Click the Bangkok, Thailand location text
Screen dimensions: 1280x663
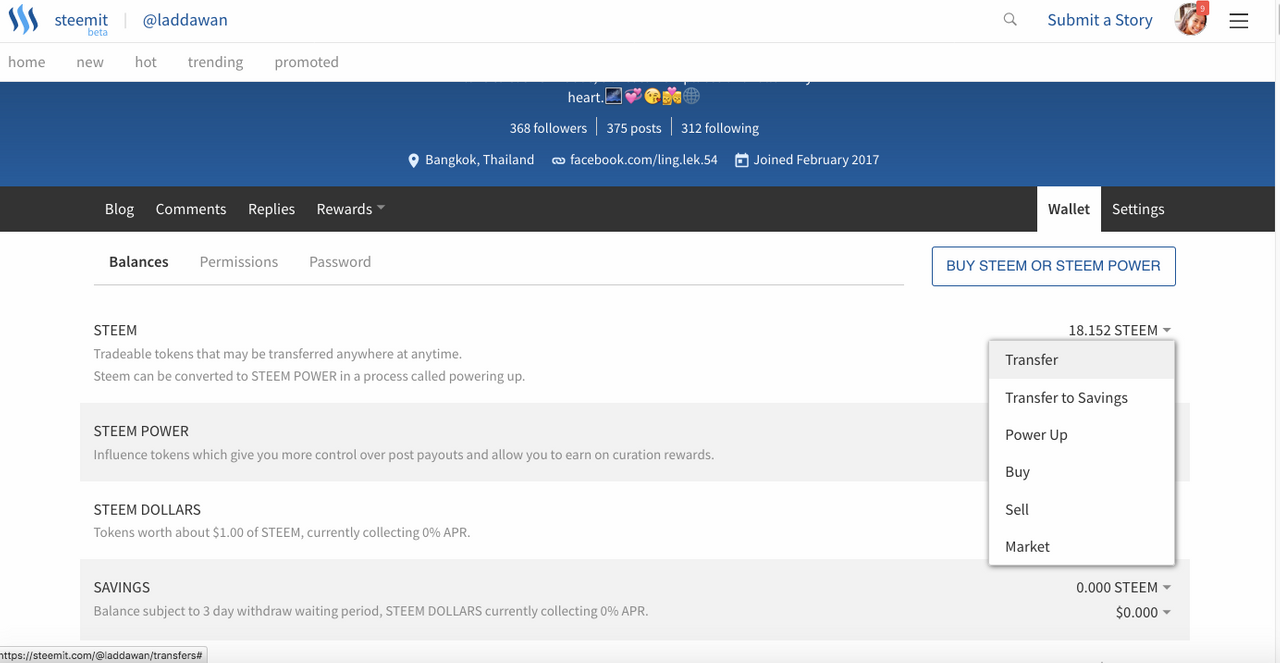[x=480, y=160]
